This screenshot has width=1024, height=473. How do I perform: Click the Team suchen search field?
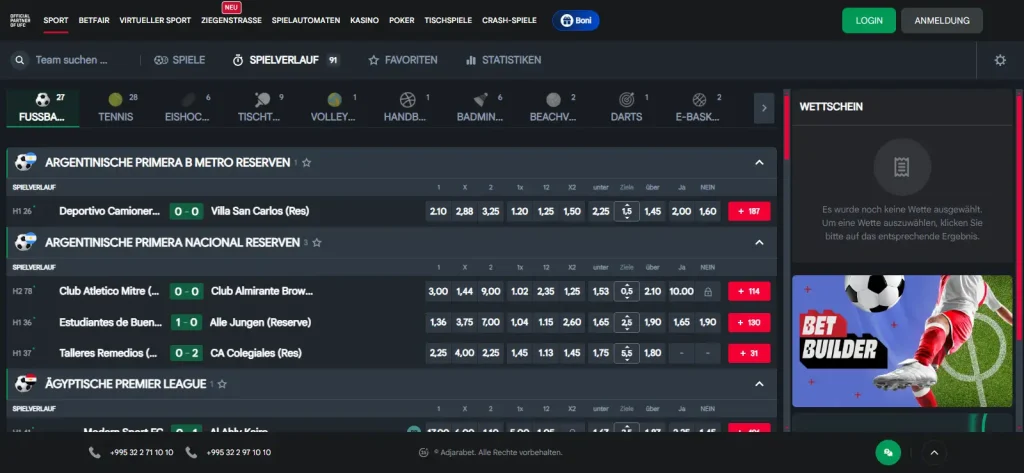click(x=71, y=60)
